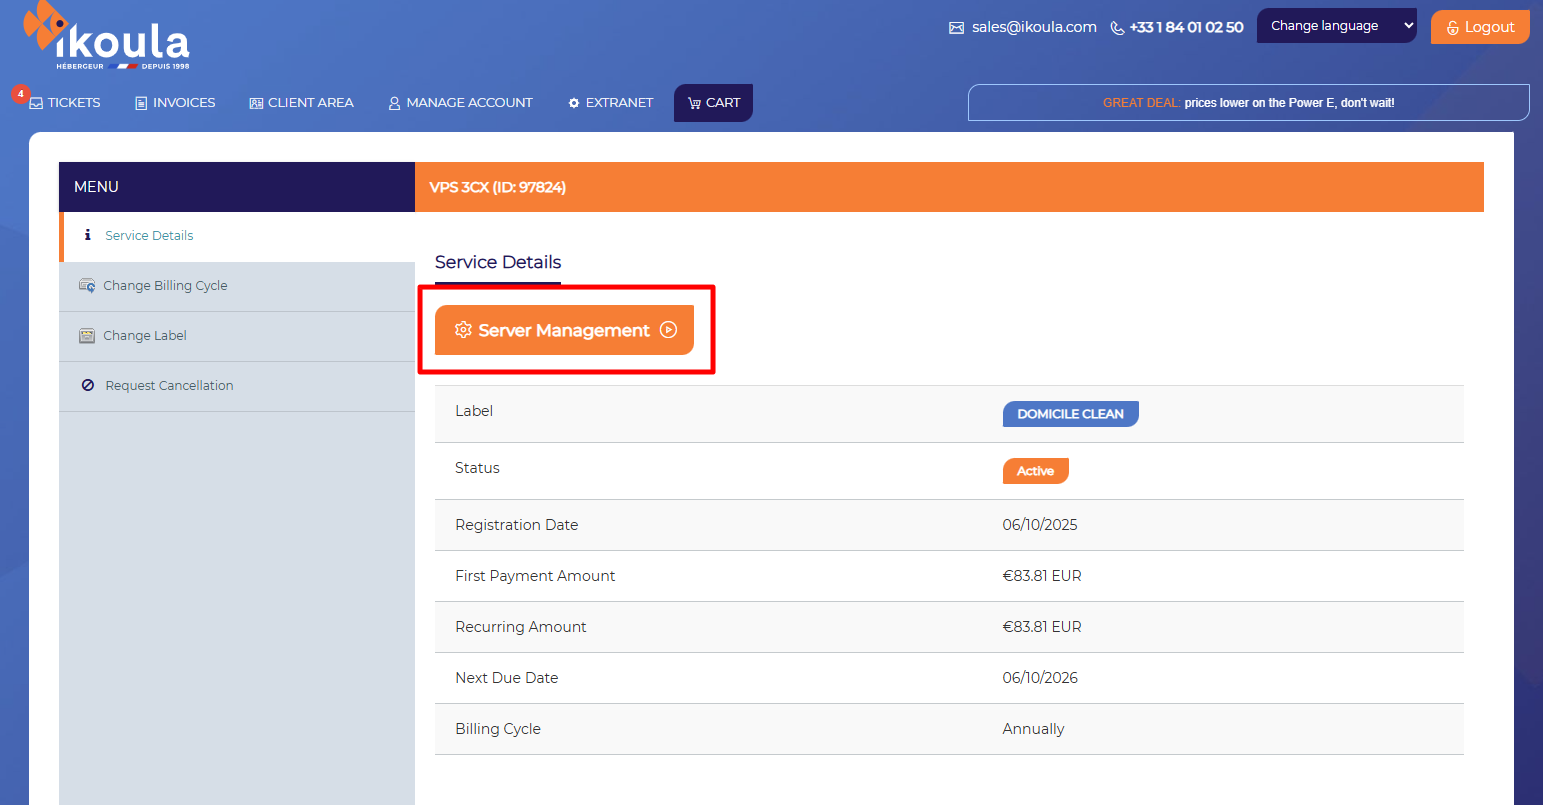
Task: View the Cart
Action: 713,103
